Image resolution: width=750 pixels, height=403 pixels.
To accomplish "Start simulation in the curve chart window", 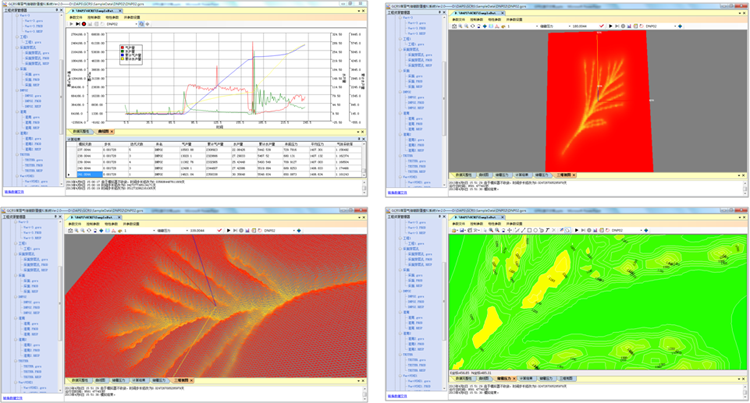I will pyautogui.click(x=71, y=24).
